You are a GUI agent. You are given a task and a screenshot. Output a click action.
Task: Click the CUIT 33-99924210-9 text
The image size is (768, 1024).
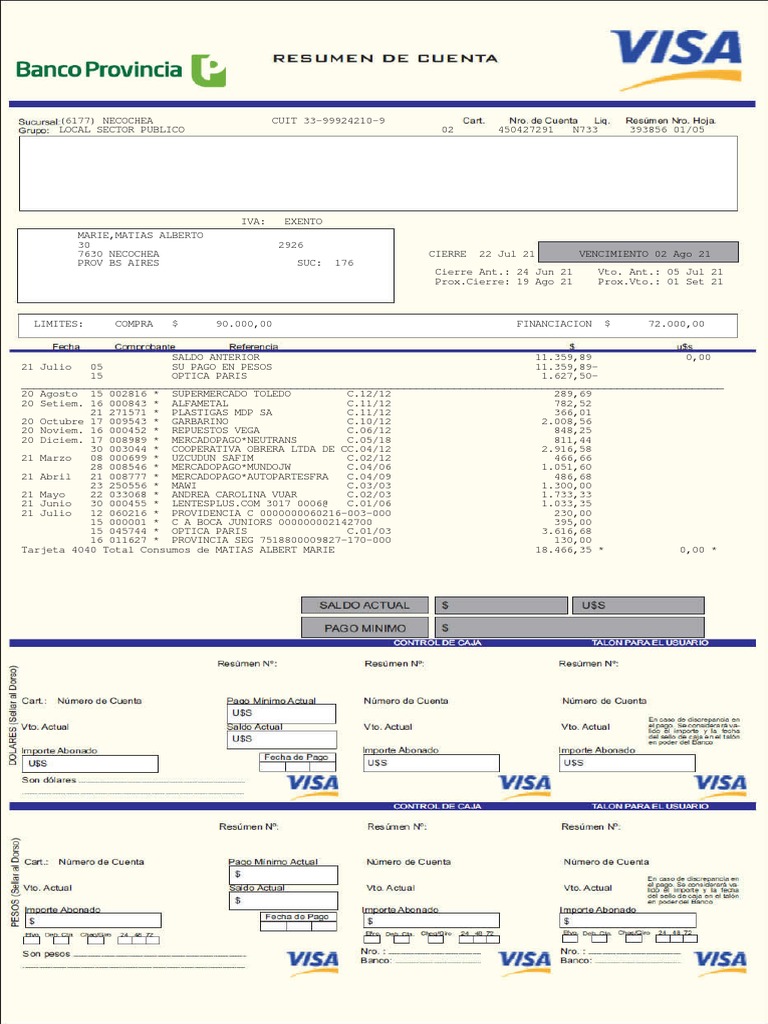click(328, 121)
